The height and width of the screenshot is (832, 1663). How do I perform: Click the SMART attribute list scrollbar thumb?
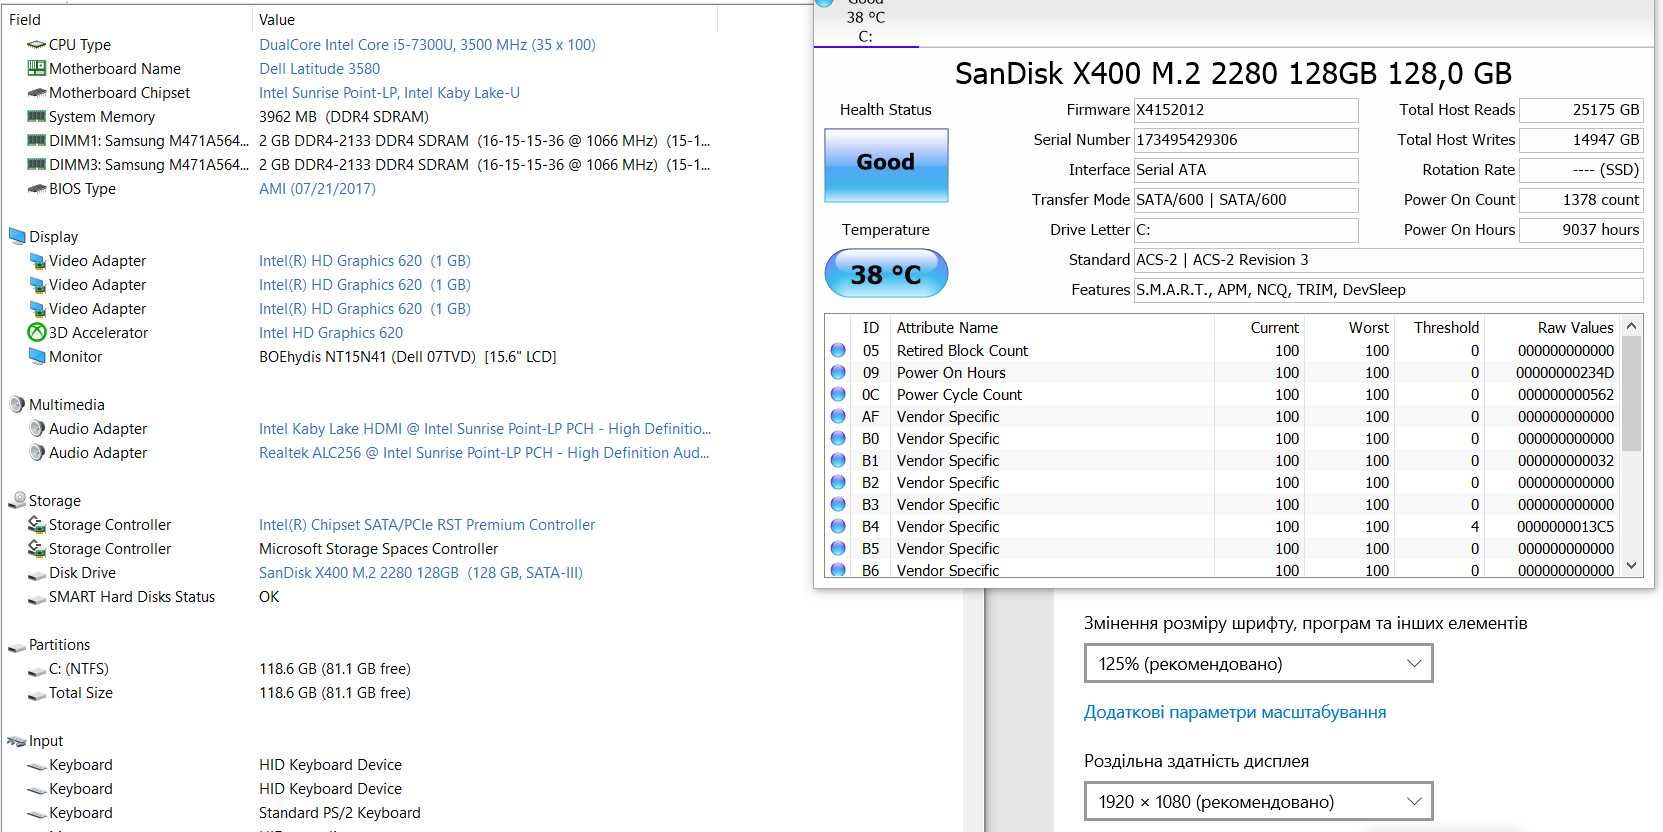tap(1632, 393)
